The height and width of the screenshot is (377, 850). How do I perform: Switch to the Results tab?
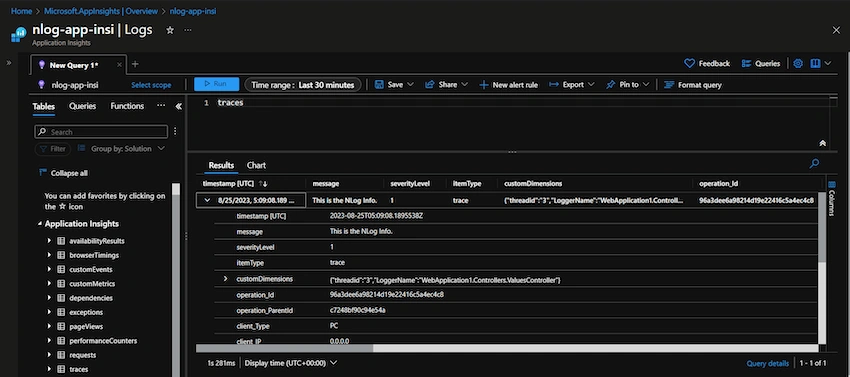221,165
